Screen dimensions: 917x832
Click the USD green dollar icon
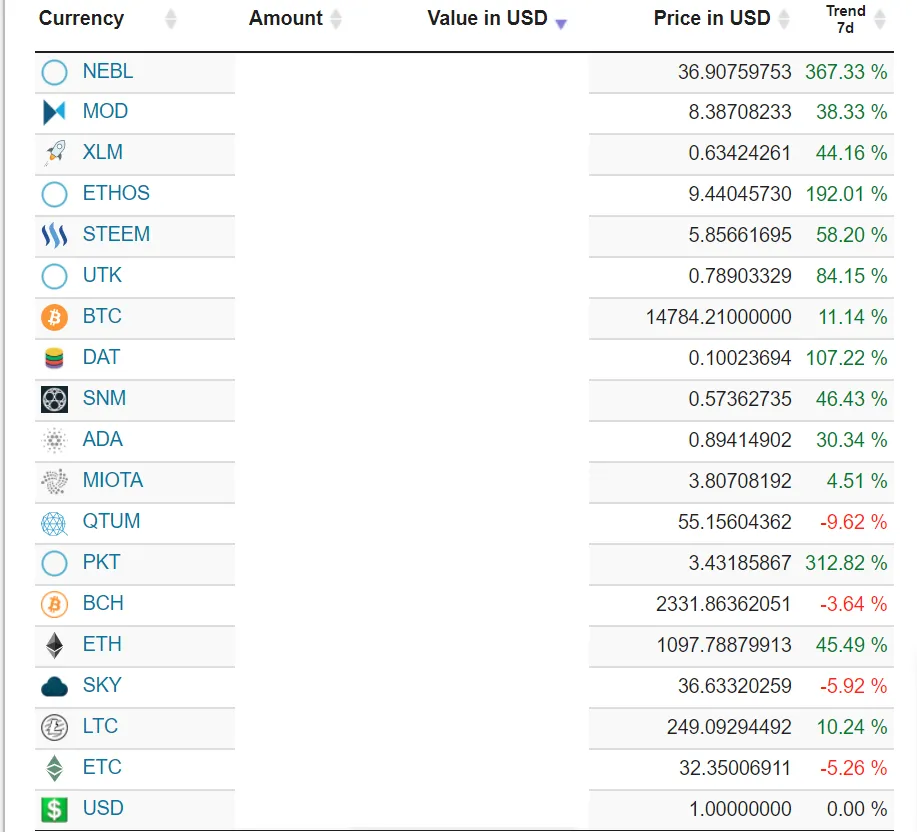[x=54, y=809]
